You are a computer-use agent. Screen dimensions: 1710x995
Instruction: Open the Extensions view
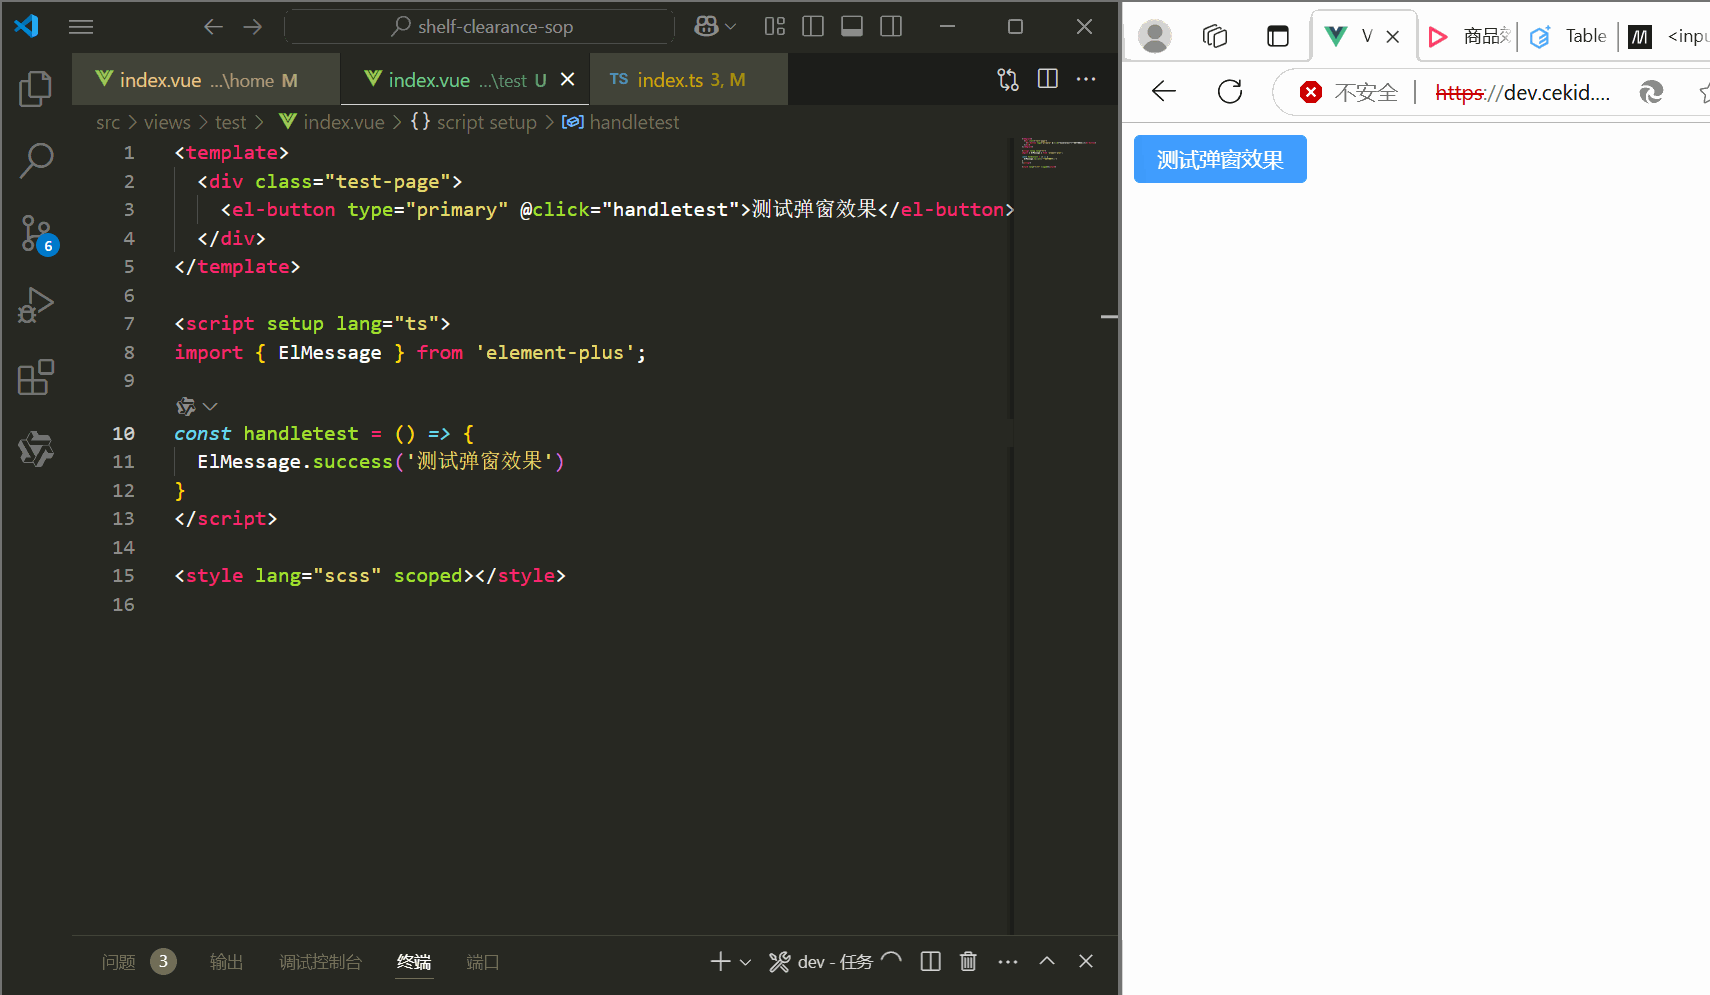(x=36, y=377)
